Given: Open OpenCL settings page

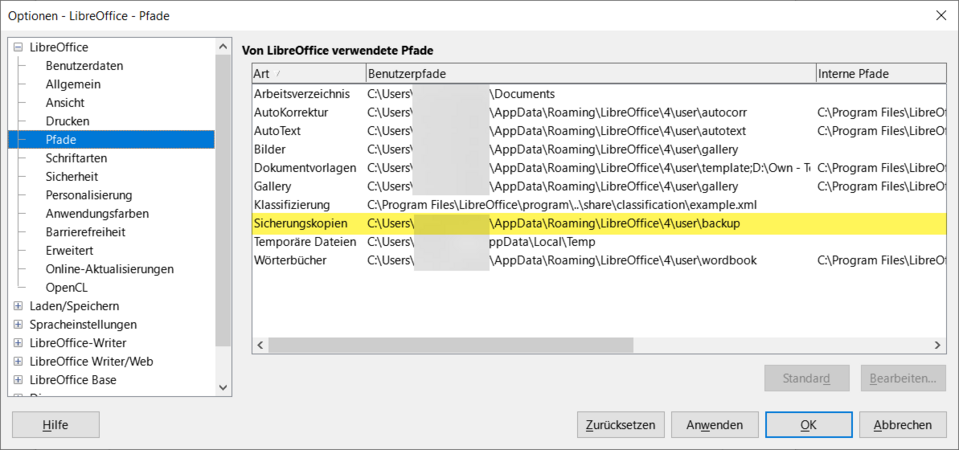Looking at the screenshot, I should click(67, 287).
